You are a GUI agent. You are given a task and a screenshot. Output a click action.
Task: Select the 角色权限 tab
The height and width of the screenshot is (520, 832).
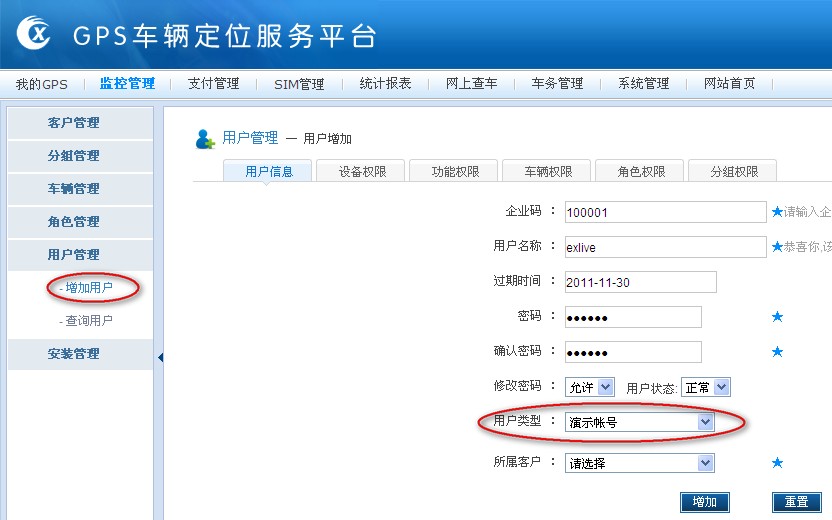(x=641, y=171)
